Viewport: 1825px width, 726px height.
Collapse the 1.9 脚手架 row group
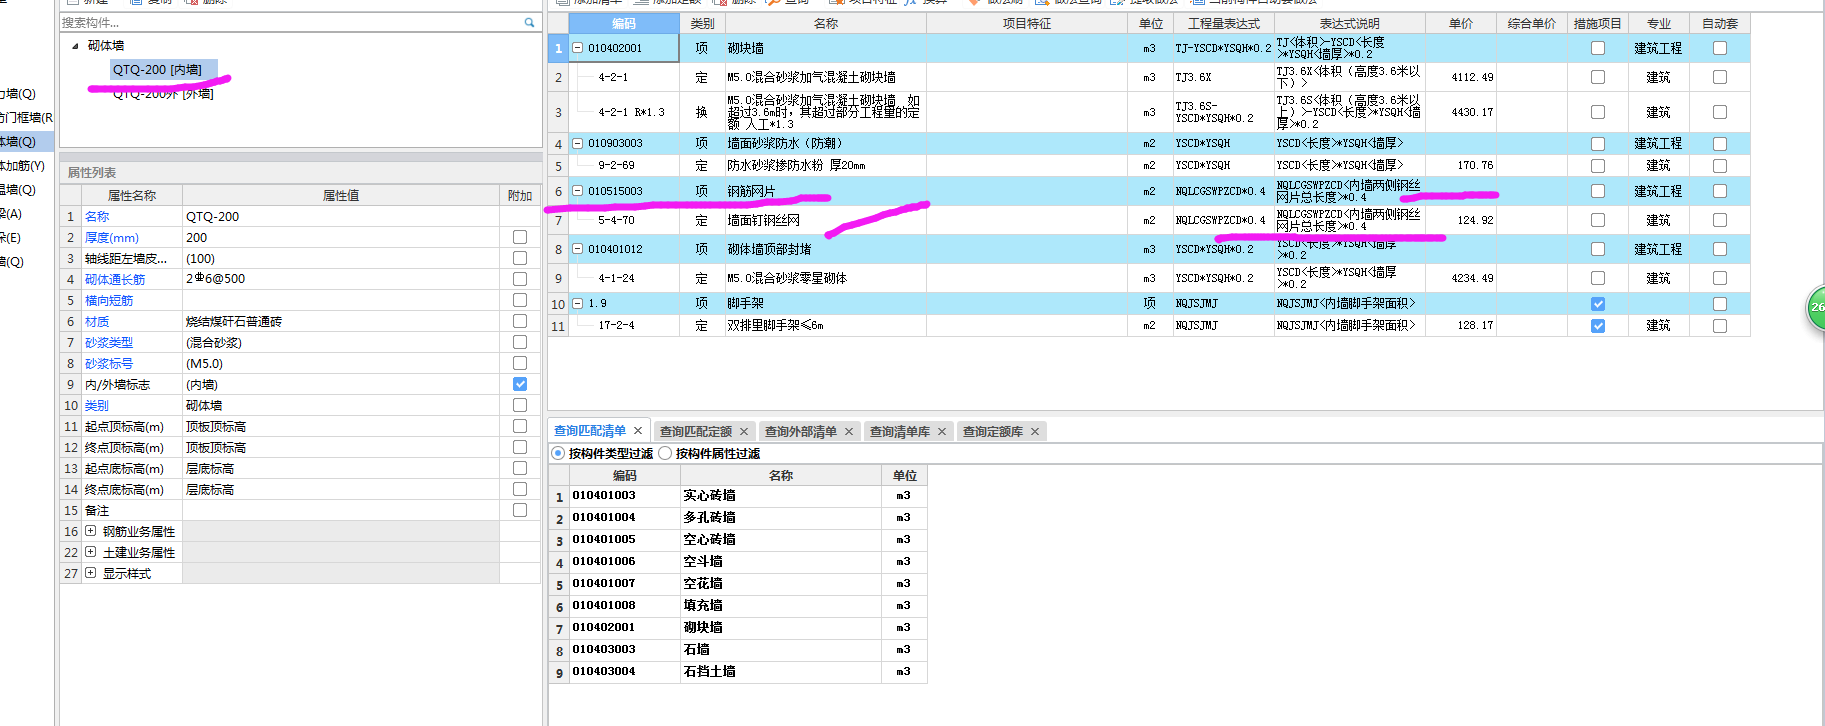578,303
